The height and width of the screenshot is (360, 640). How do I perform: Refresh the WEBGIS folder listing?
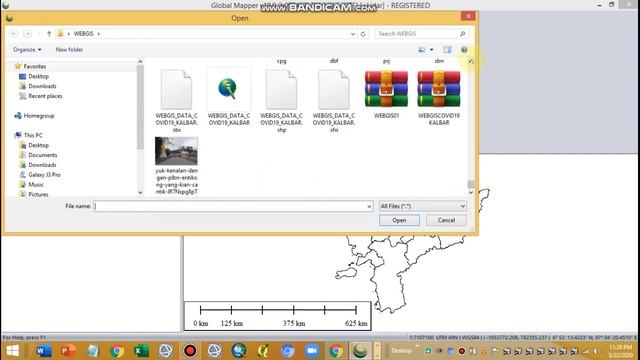(363, 34)
